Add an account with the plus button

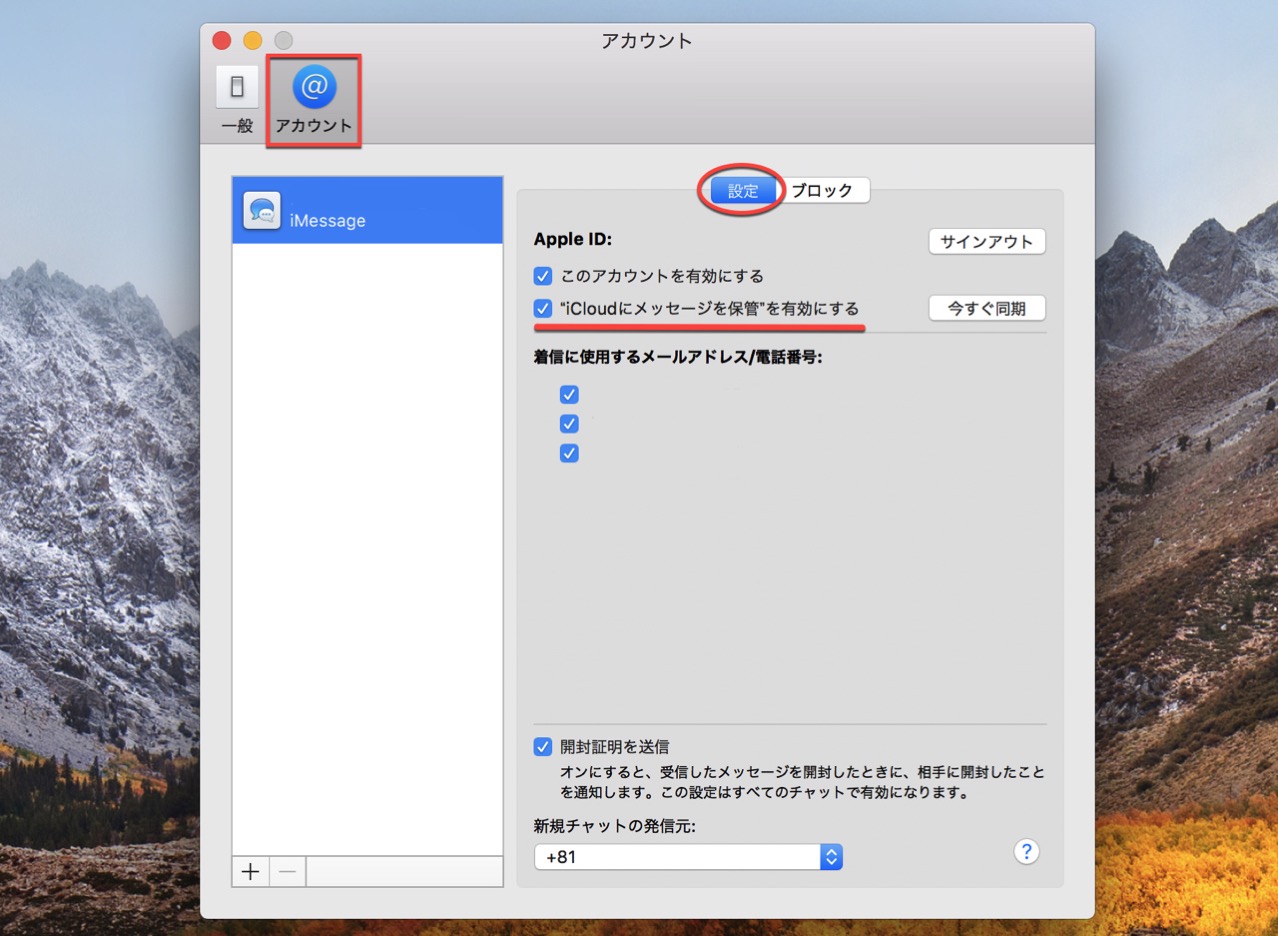250,872
